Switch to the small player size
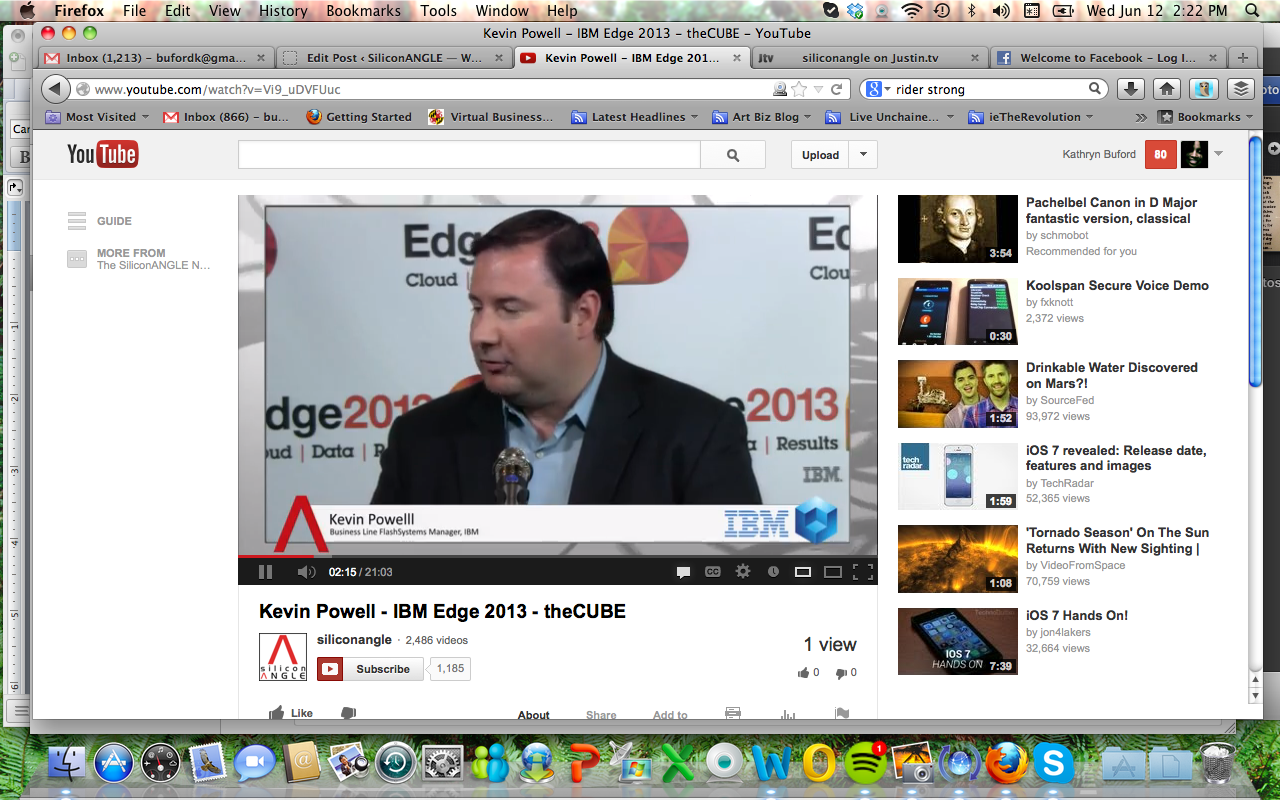1280x800 pixels. coord(802,572)
